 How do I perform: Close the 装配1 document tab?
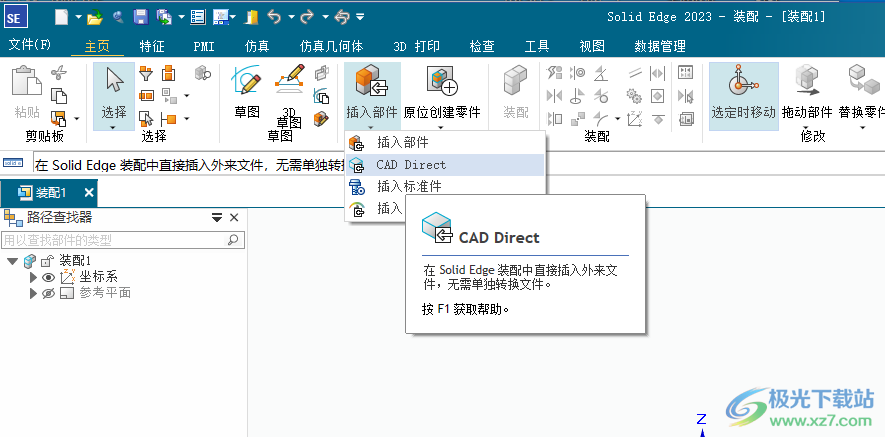89,193
